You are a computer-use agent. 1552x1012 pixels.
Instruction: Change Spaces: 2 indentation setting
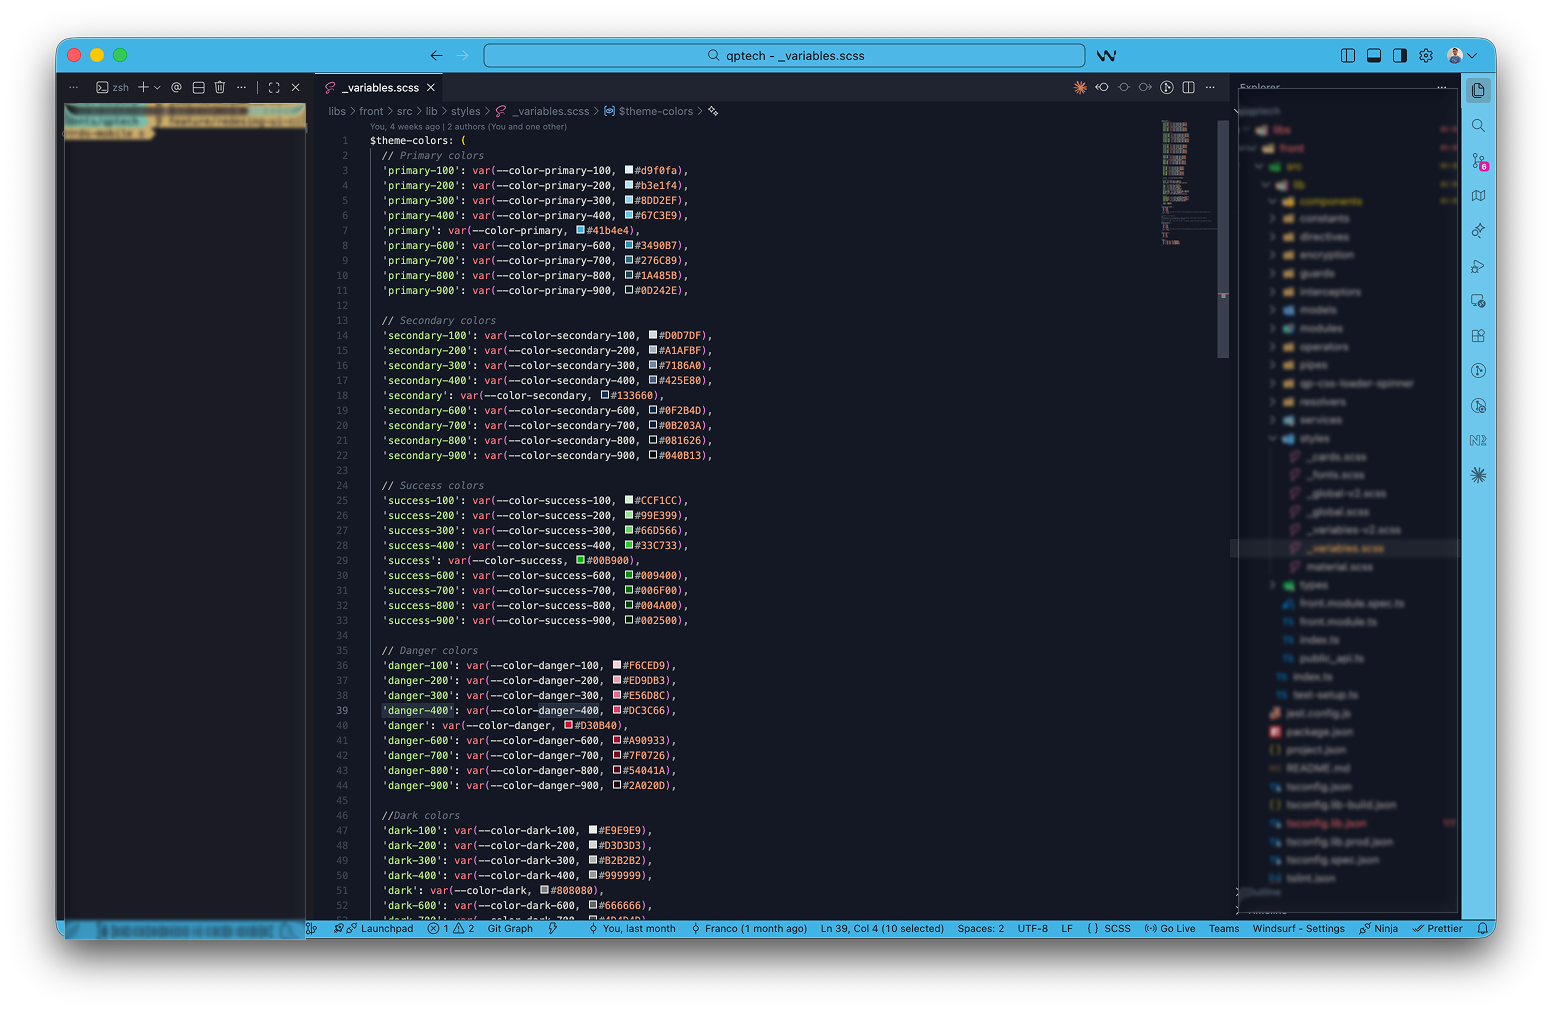point(979,928)
